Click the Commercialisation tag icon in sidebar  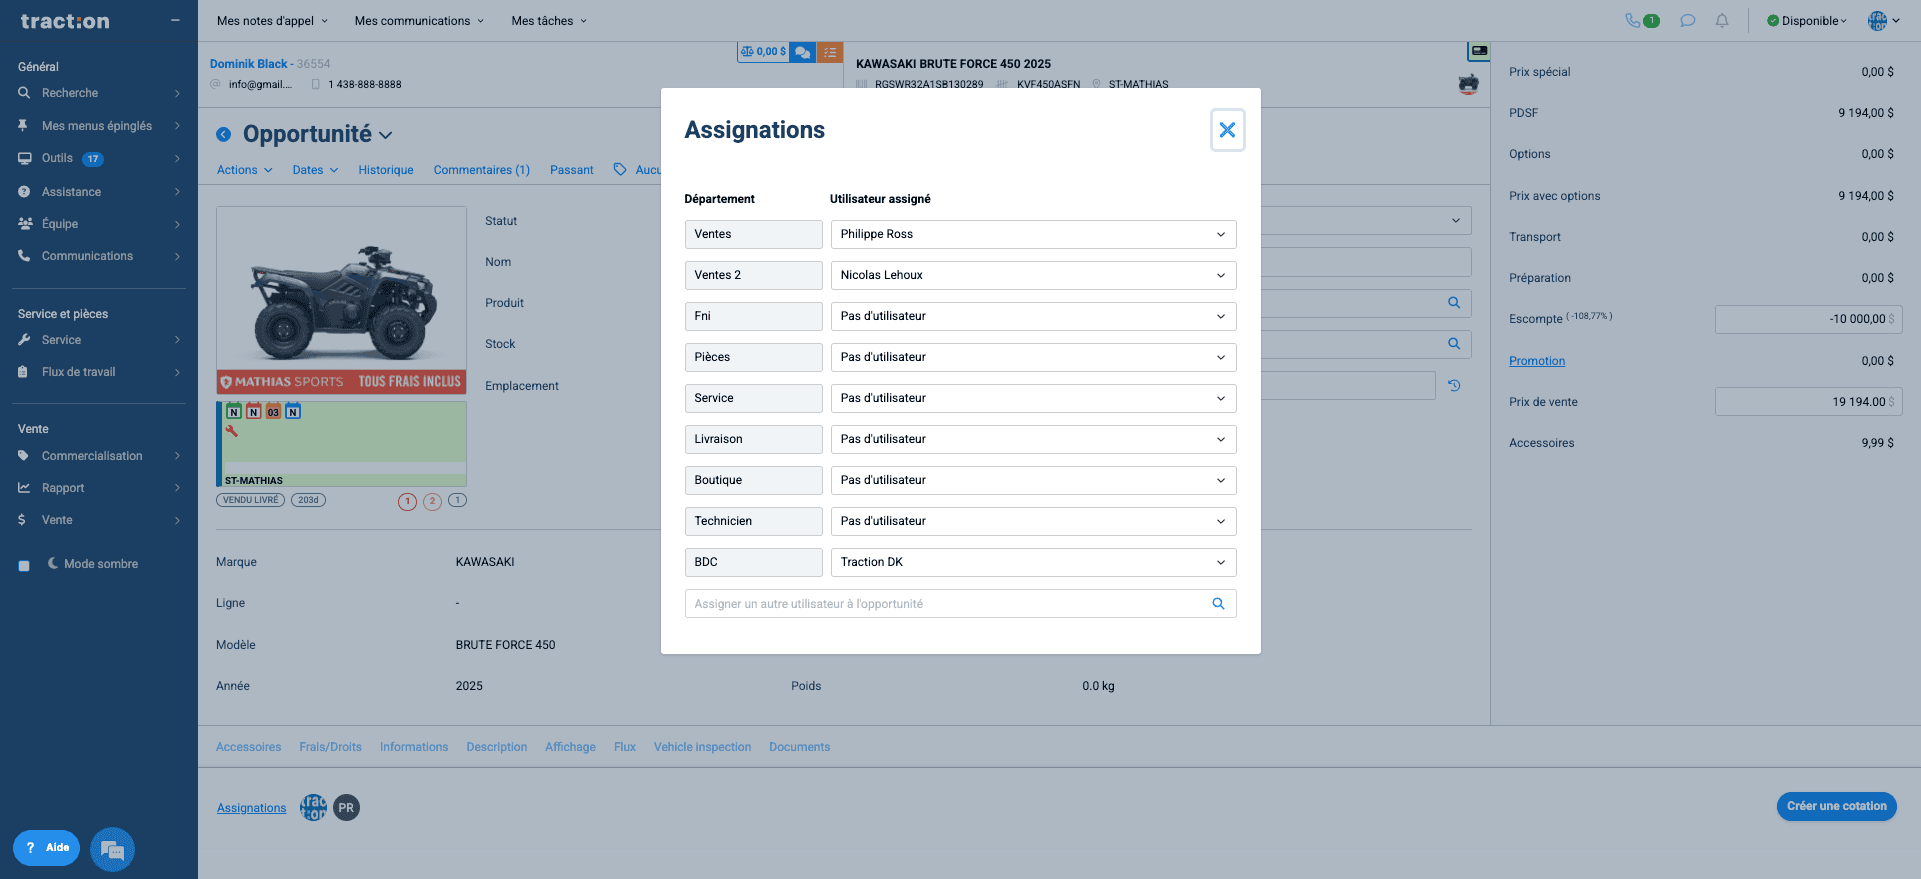point(24,456)
